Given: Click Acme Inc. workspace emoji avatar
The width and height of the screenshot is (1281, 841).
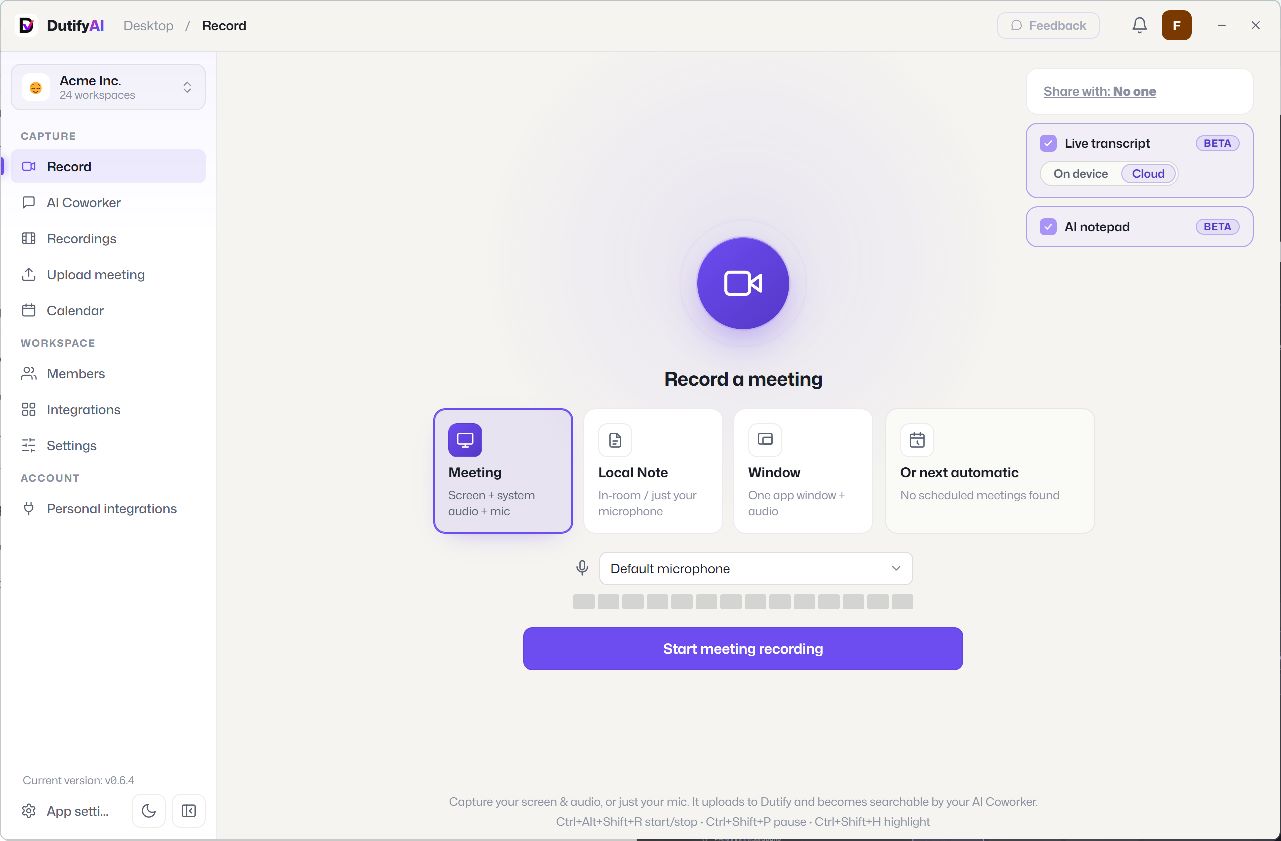Looking at the screenshot, I should [36, 87].
